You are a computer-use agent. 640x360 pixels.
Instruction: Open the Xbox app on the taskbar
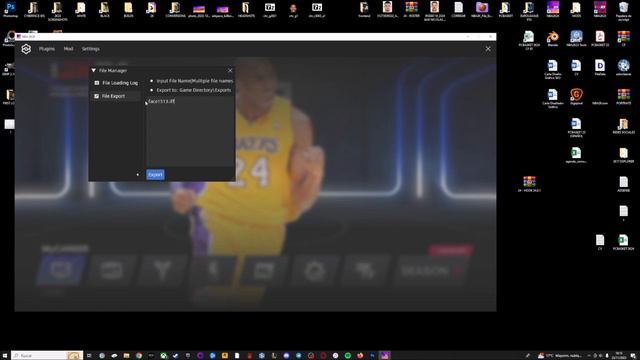point(163,356)
